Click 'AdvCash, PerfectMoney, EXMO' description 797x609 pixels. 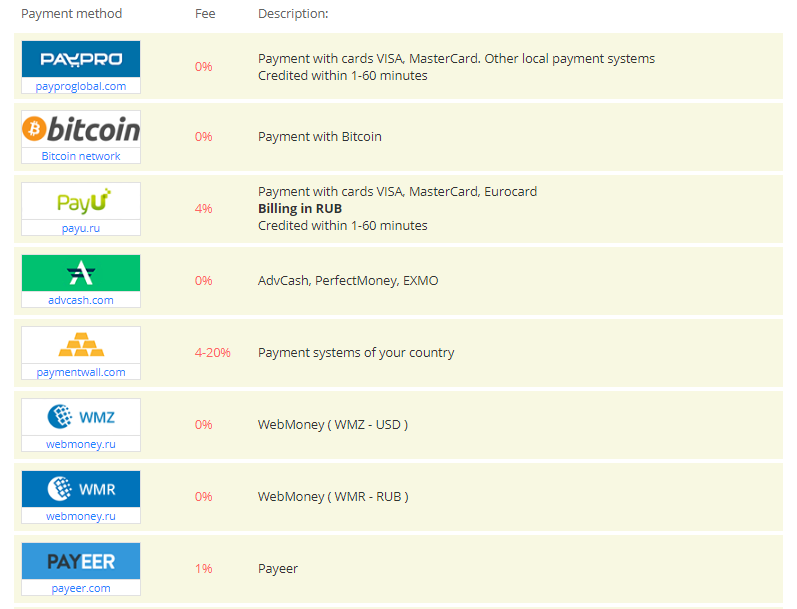[348, 281]
